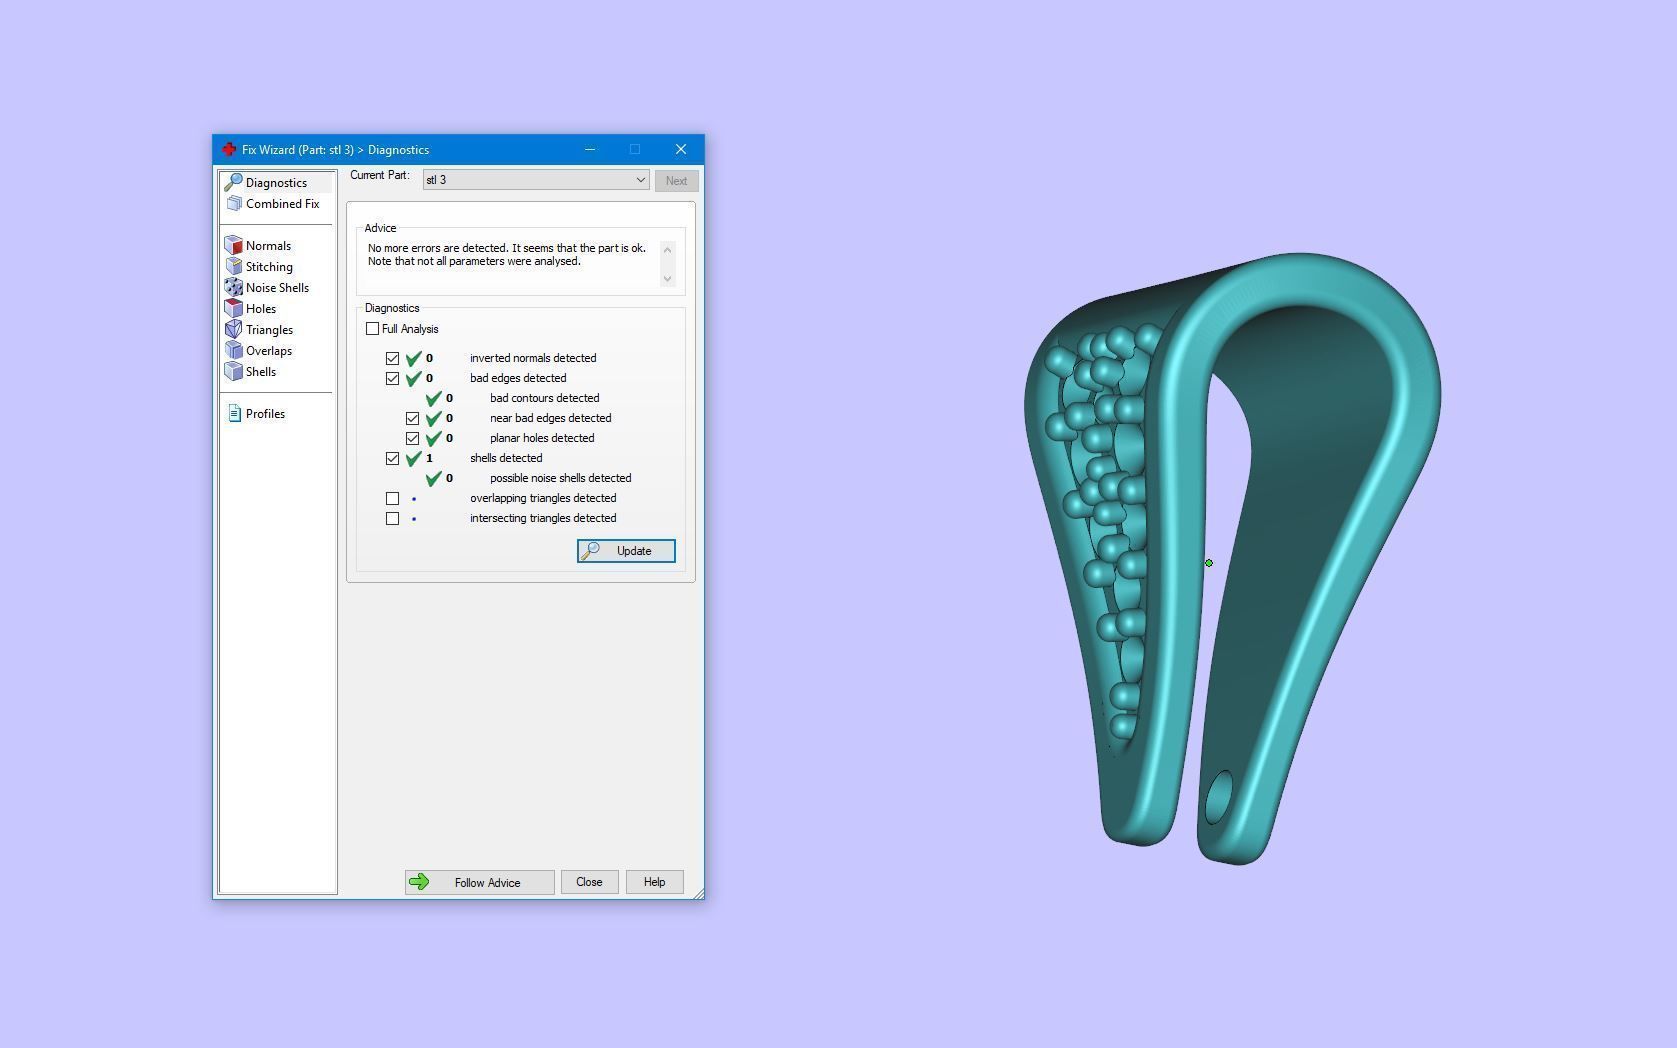Click the Holes cube icon

click(234, 308)
